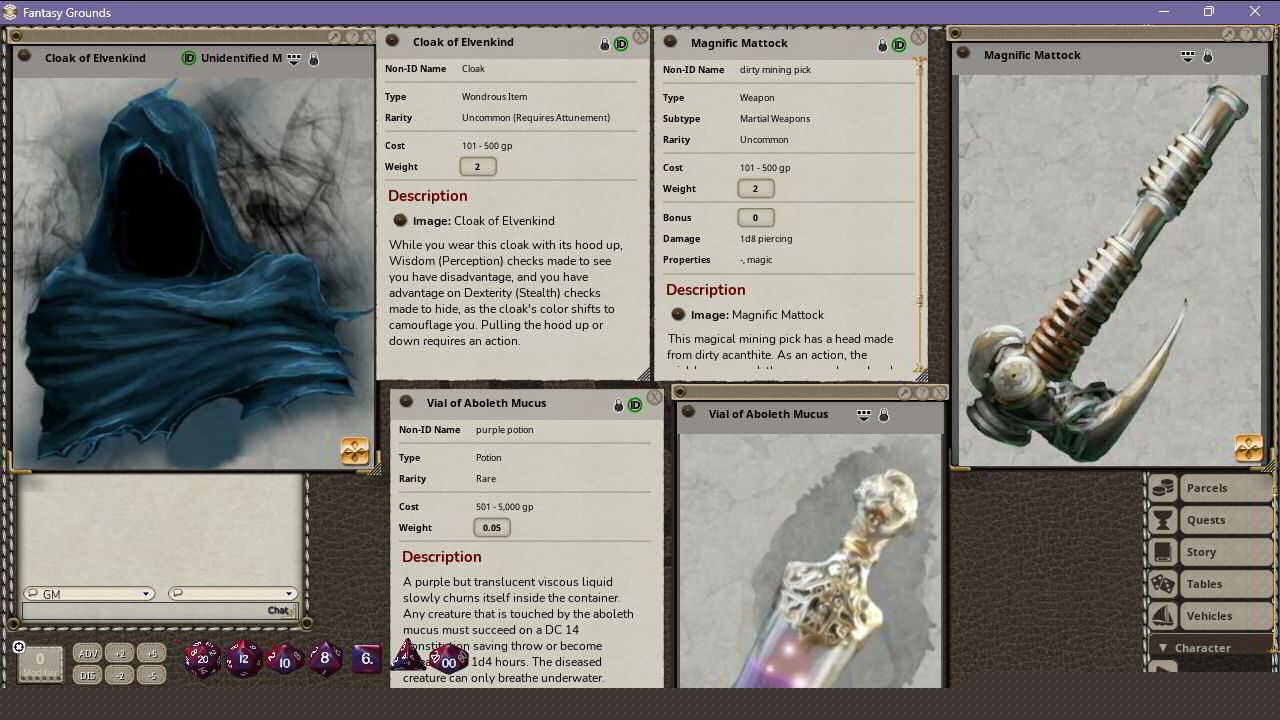The width and height of the screenshot is (1280, 720).
Task: Roll the d10 die
Action: pos(284,661)
